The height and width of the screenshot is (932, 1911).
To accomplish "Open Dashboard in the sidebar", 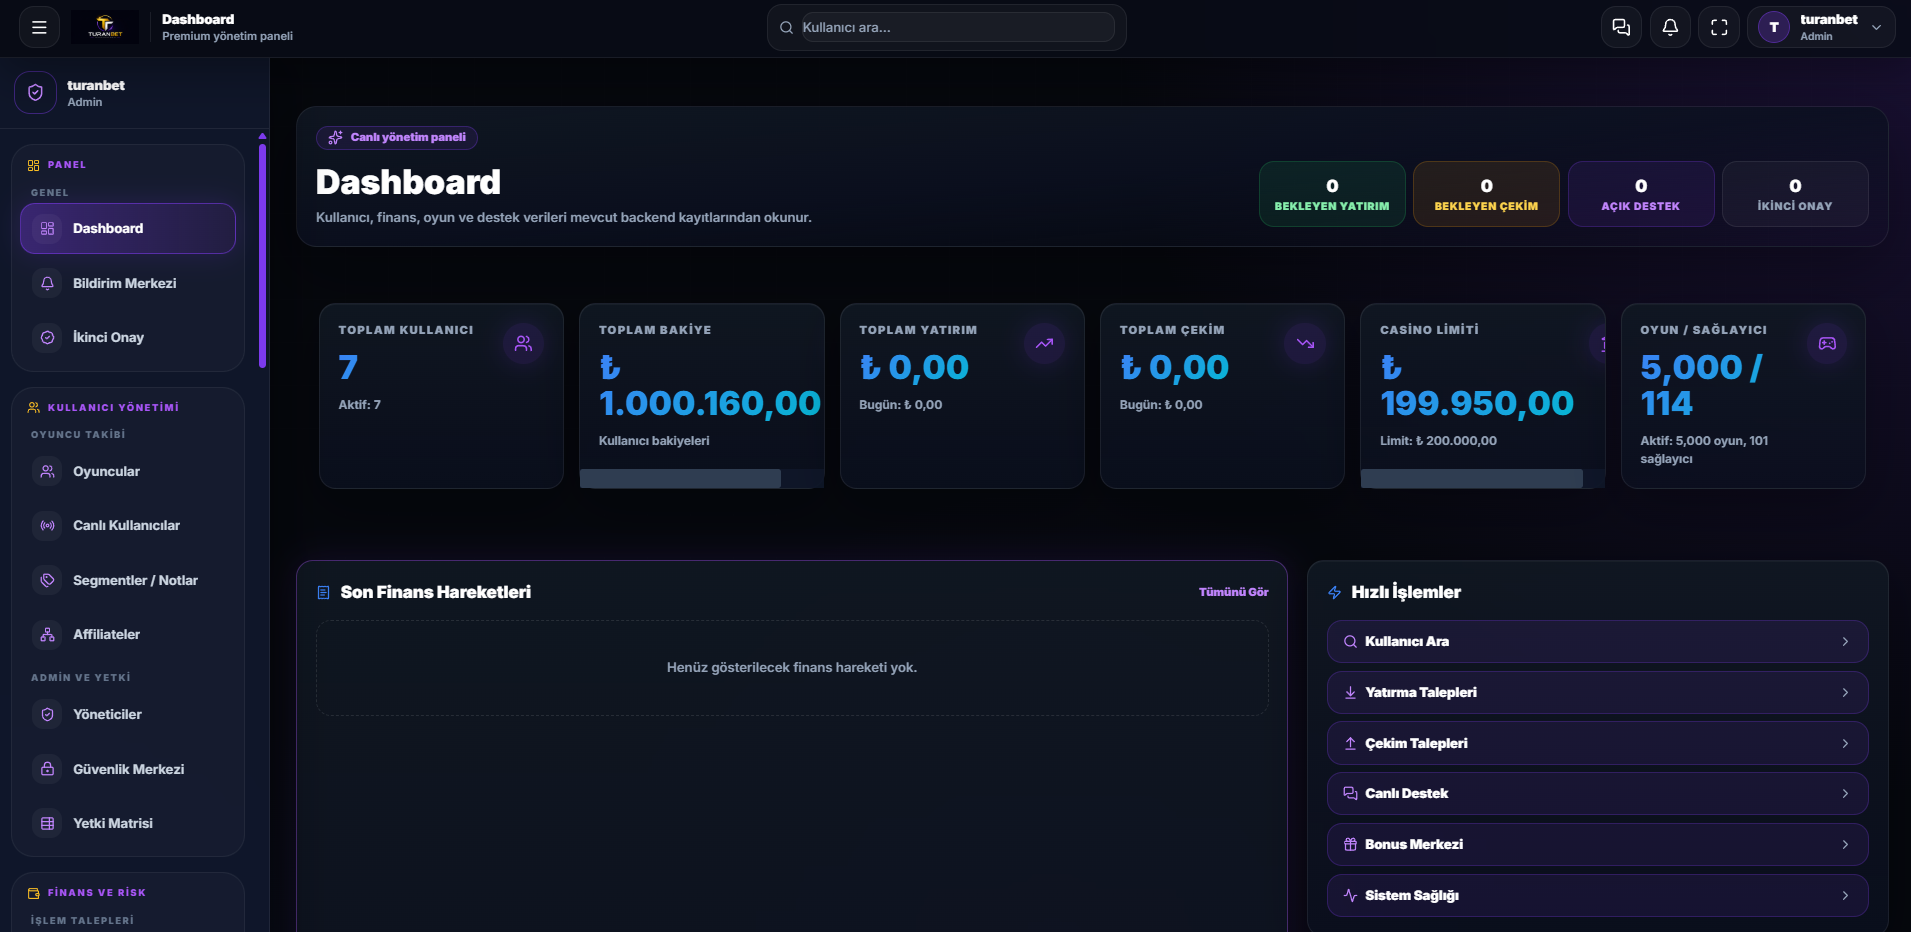I will point(128,228).
